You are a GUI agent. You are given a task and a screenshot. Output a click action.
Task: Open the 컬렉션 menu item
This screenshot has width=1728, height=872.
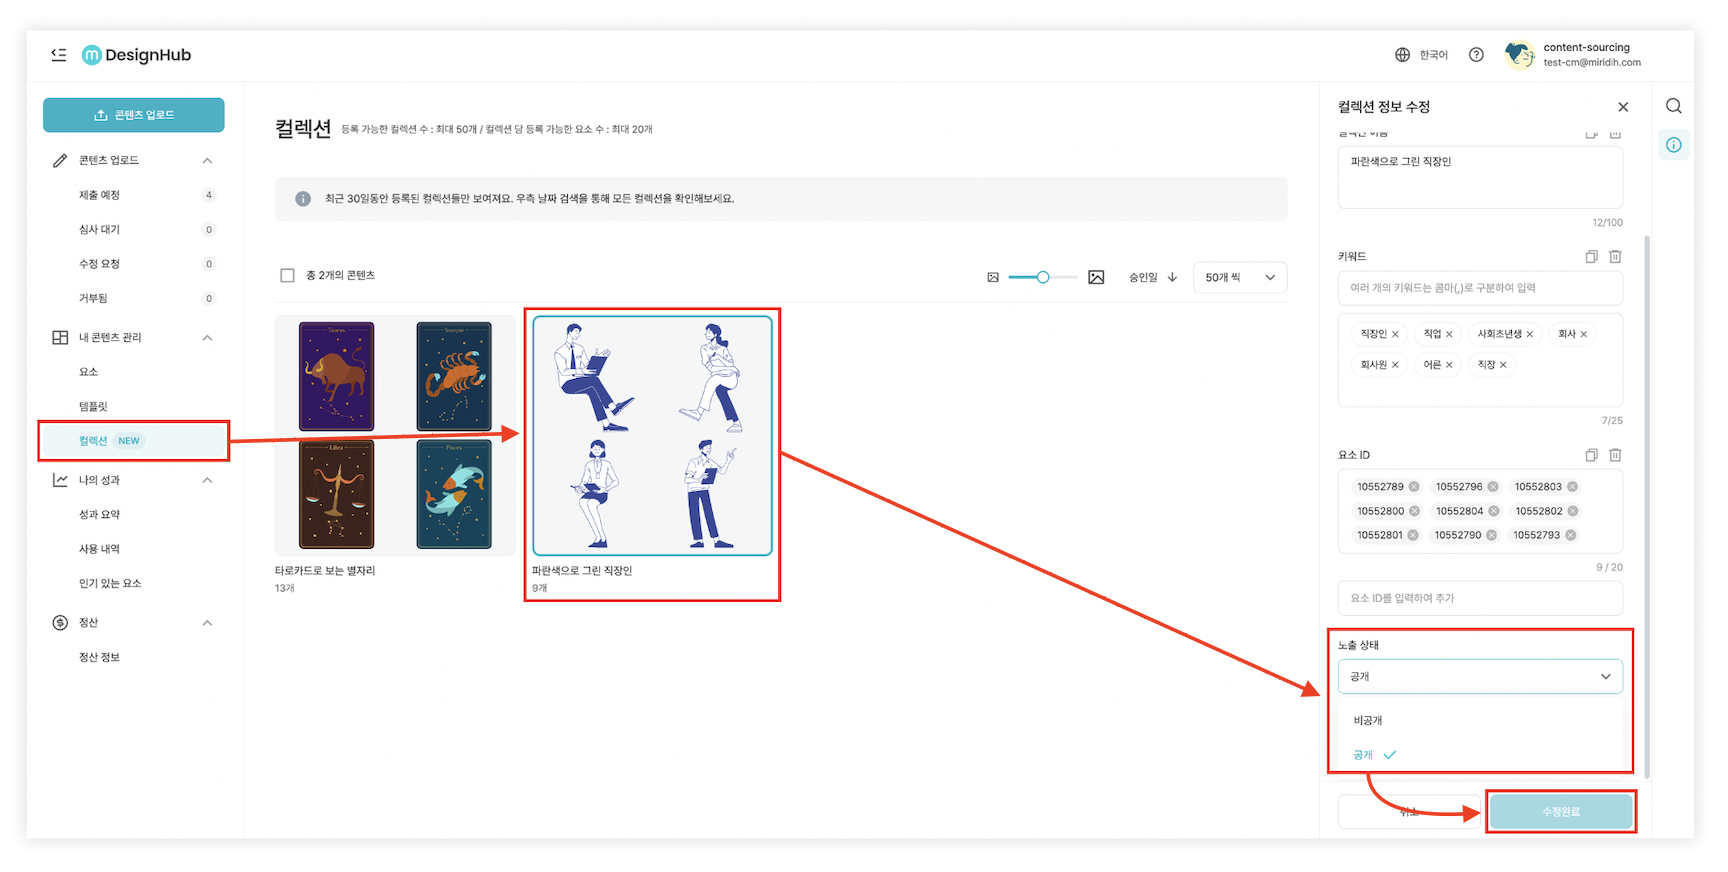coord(93,441)
